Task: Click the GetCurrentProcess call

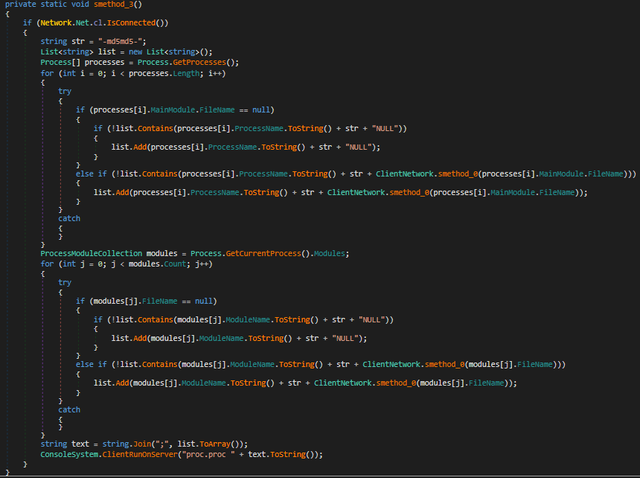Action: pos(263,253)
